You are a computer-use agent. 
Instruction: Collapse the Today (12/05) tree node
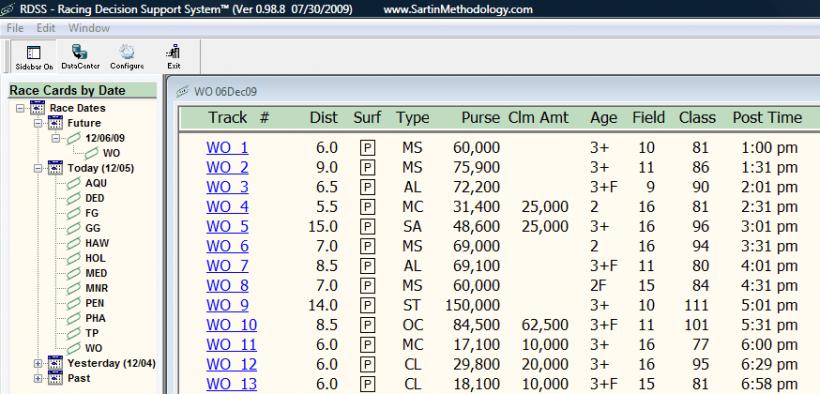pos(38,168)
